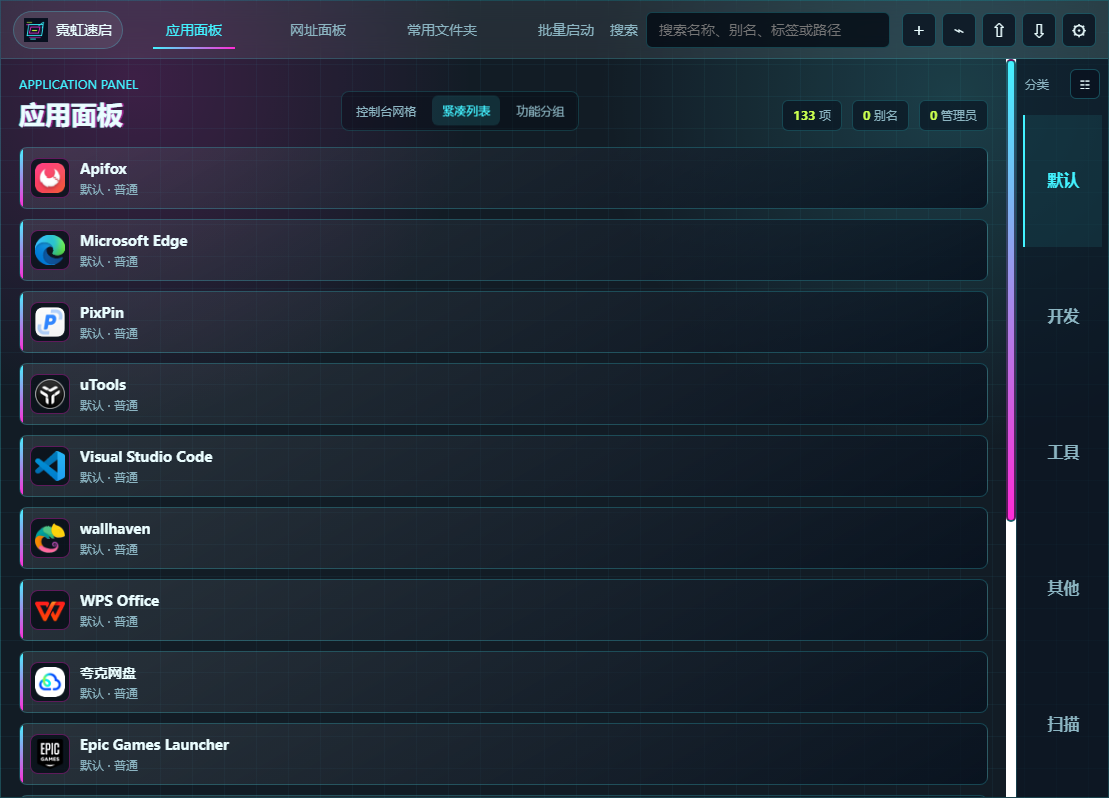Click the Apifox app icon
The height and width of the screenshot is (798, 1109).
[x=50, y=178]
